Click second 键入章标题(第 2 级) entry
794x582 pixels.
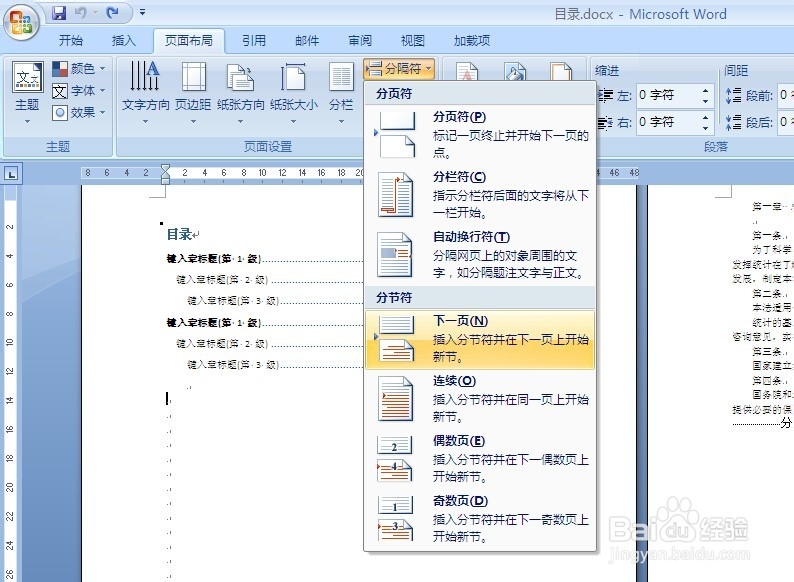coord(222,343)
